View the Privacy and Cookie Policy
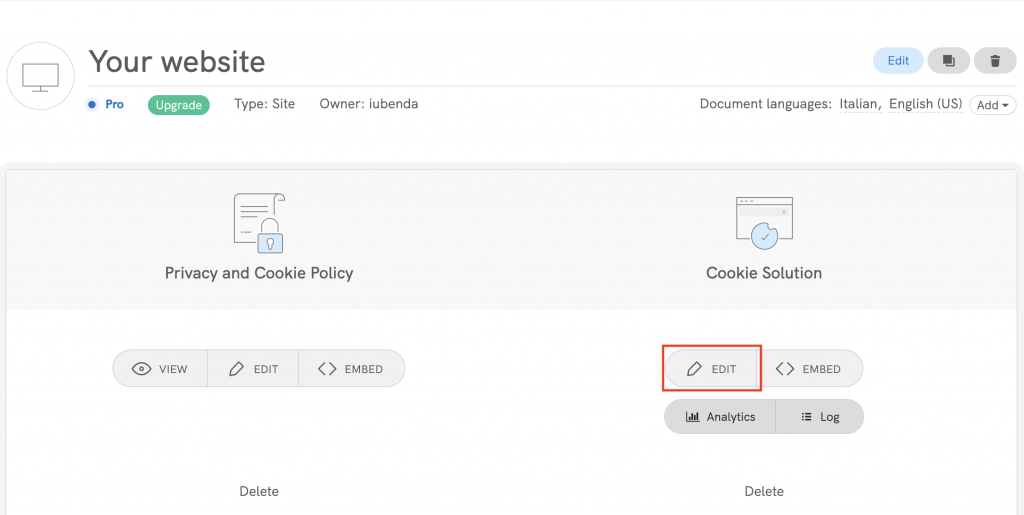This screenshot has width=1024, height=515. pos(160,369)
